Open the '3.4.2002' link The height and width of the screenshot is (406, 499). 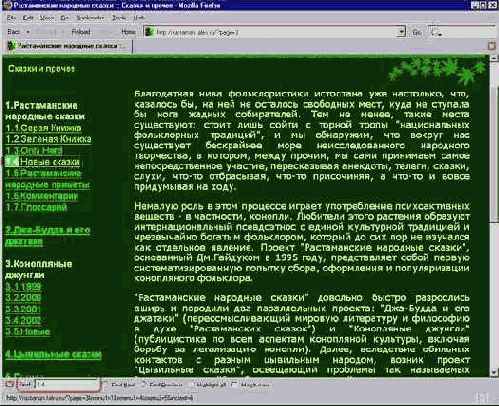(x=23, y=320)
